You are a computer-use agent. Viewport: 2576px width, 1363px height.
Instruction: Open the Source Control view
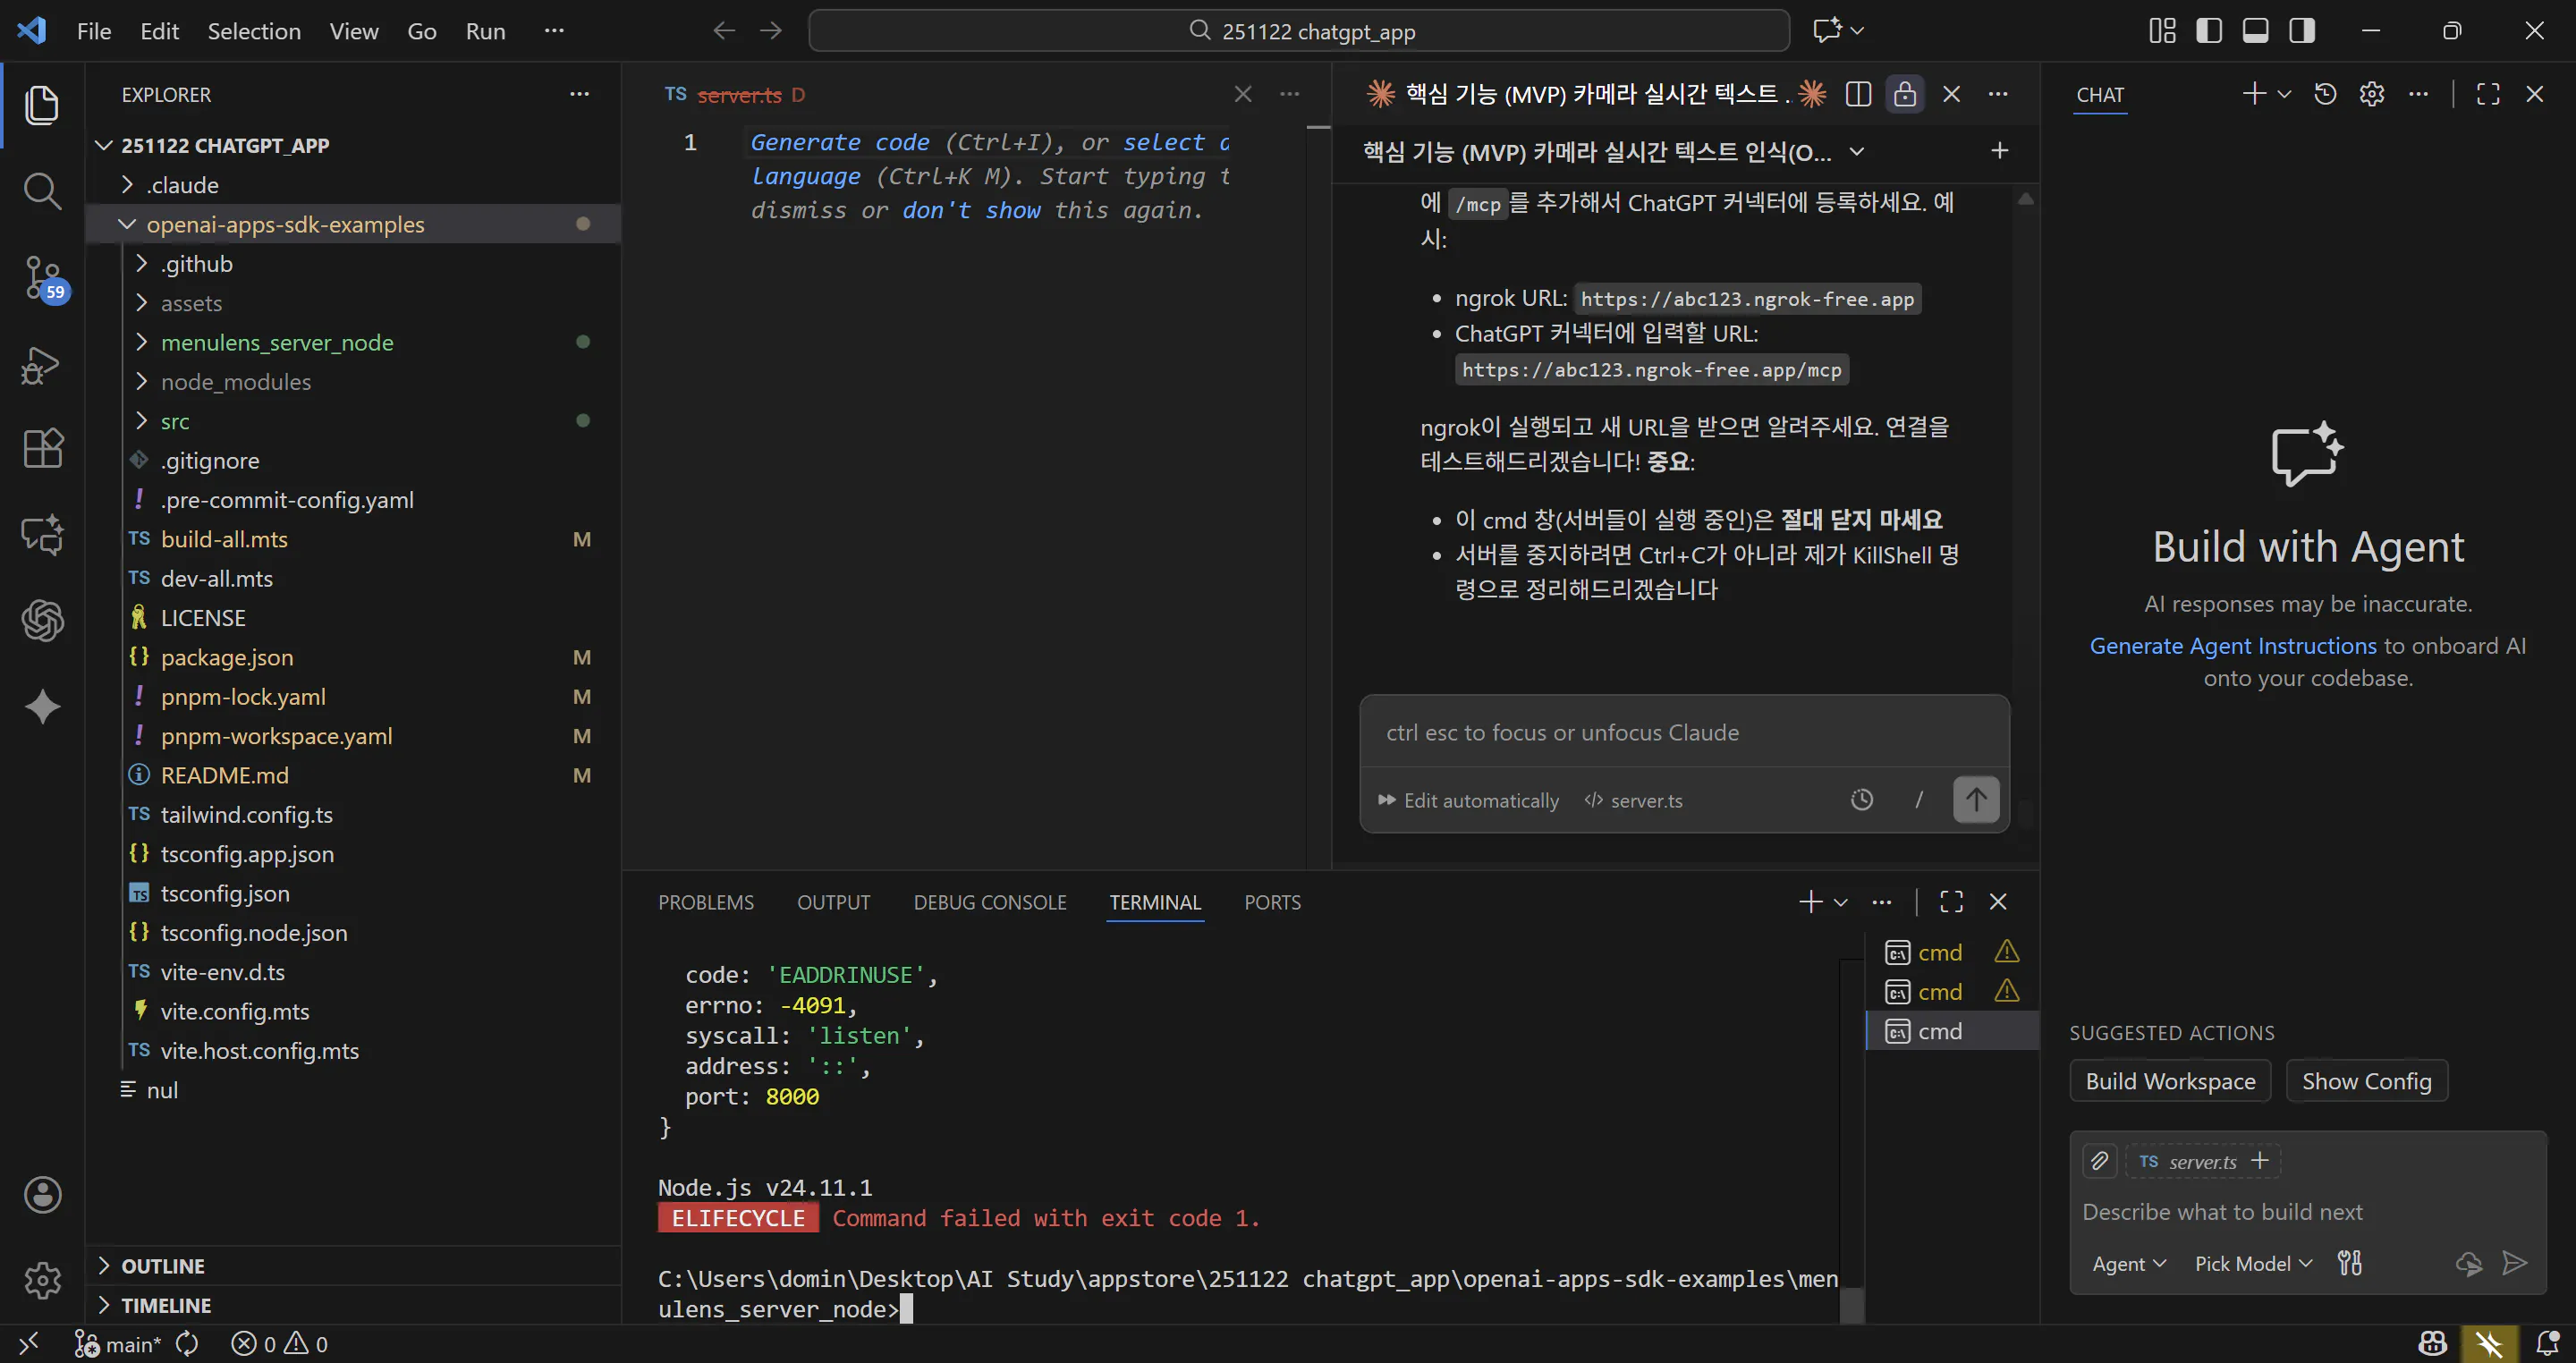coord(42,277)
